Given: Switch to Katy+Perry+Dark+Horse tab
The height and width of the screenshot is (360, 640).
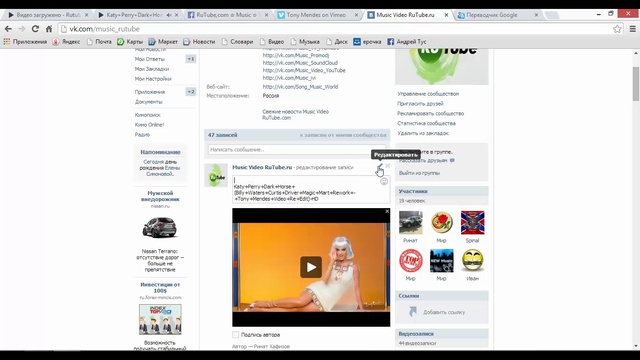Looking at the screenshot, I should tap(135, 15).
